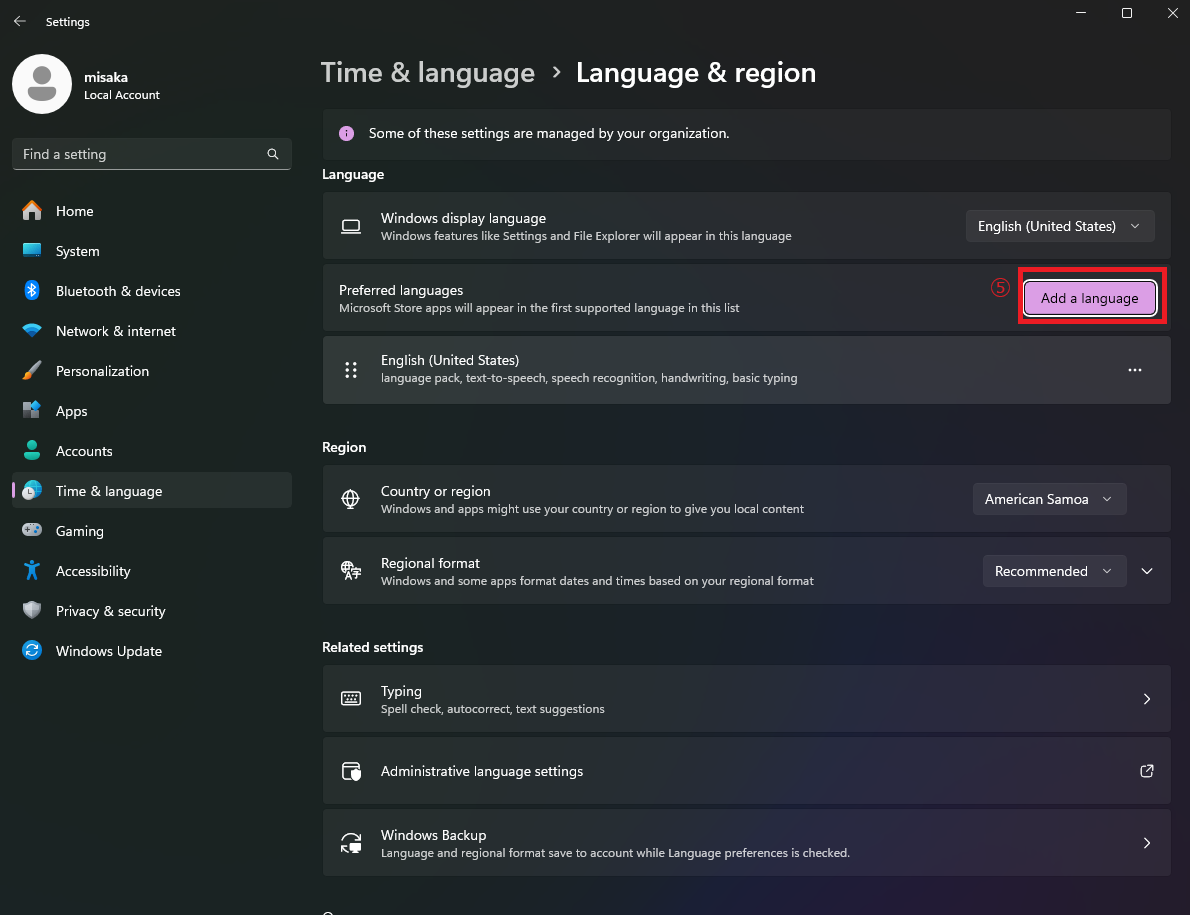Image resolution: width=1190 pixels, height=915 pixels.
Task: Click the back arrow in Settings title bar
Action: point(20,21)
